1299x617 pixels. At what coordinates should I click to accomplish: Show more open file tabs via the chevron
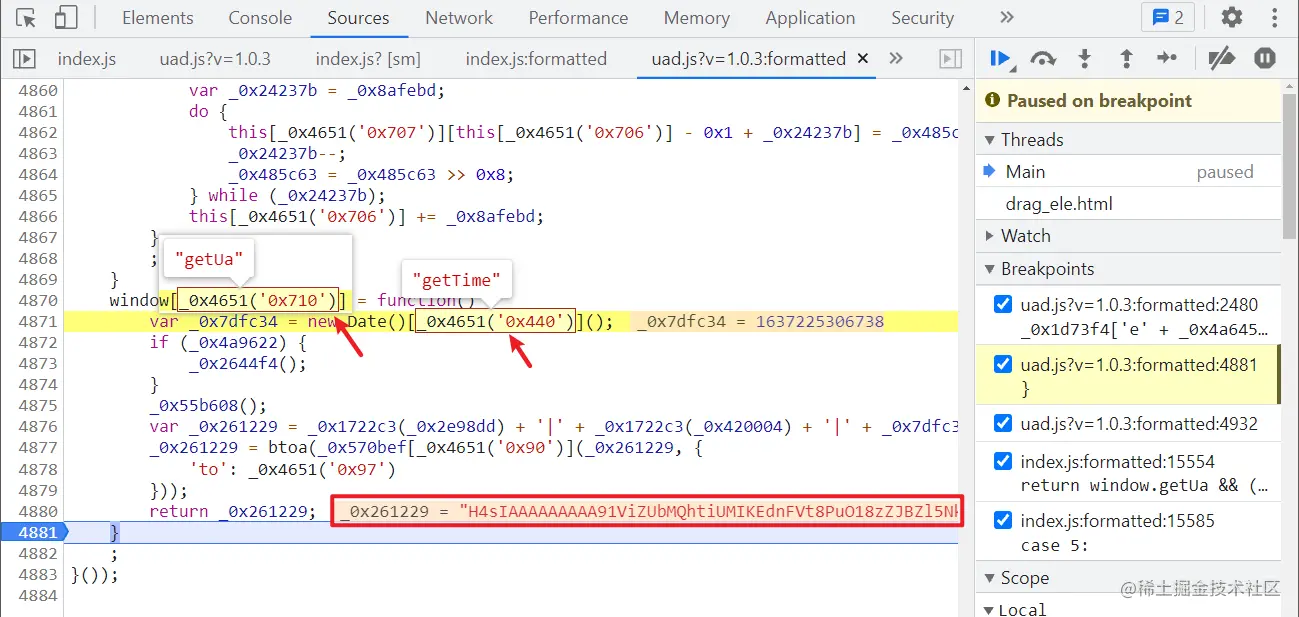[896, 59]
